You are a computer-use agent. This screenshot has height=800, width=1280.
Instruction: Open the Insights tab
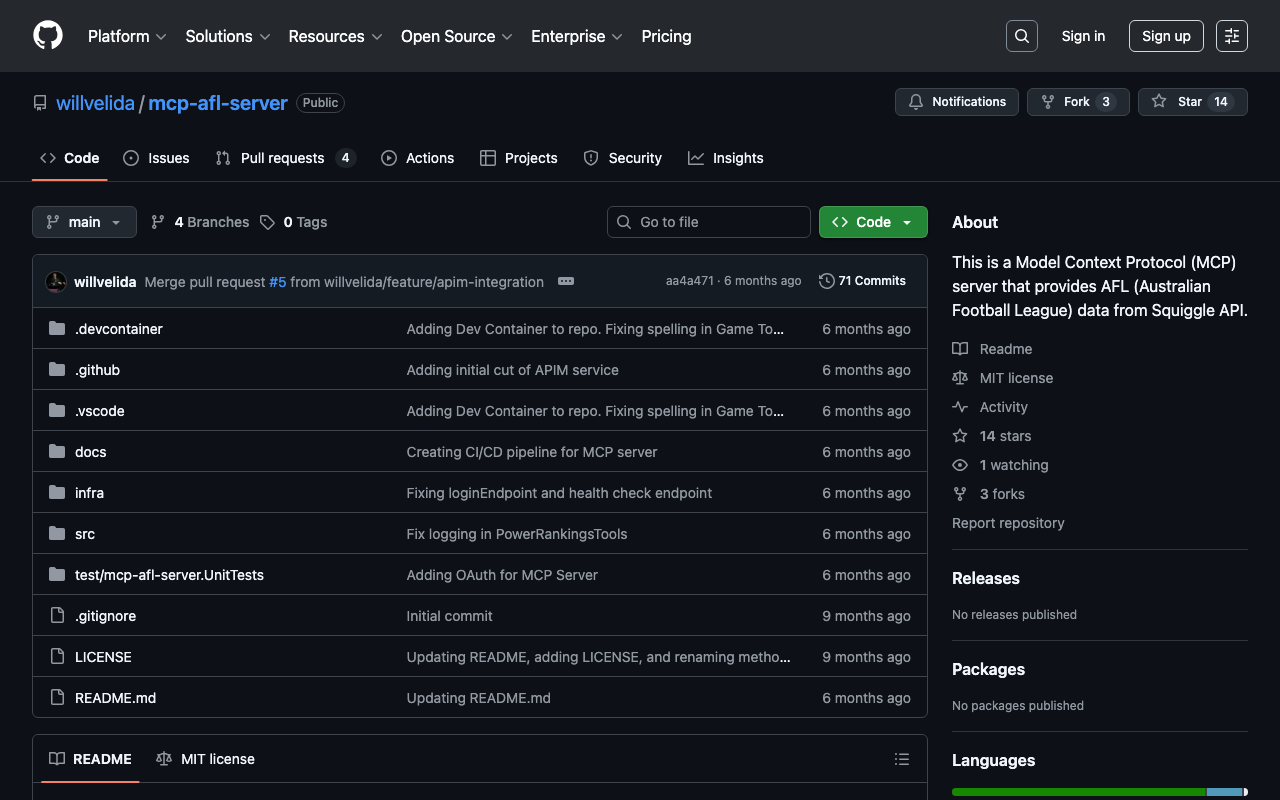tap(726, 158)
